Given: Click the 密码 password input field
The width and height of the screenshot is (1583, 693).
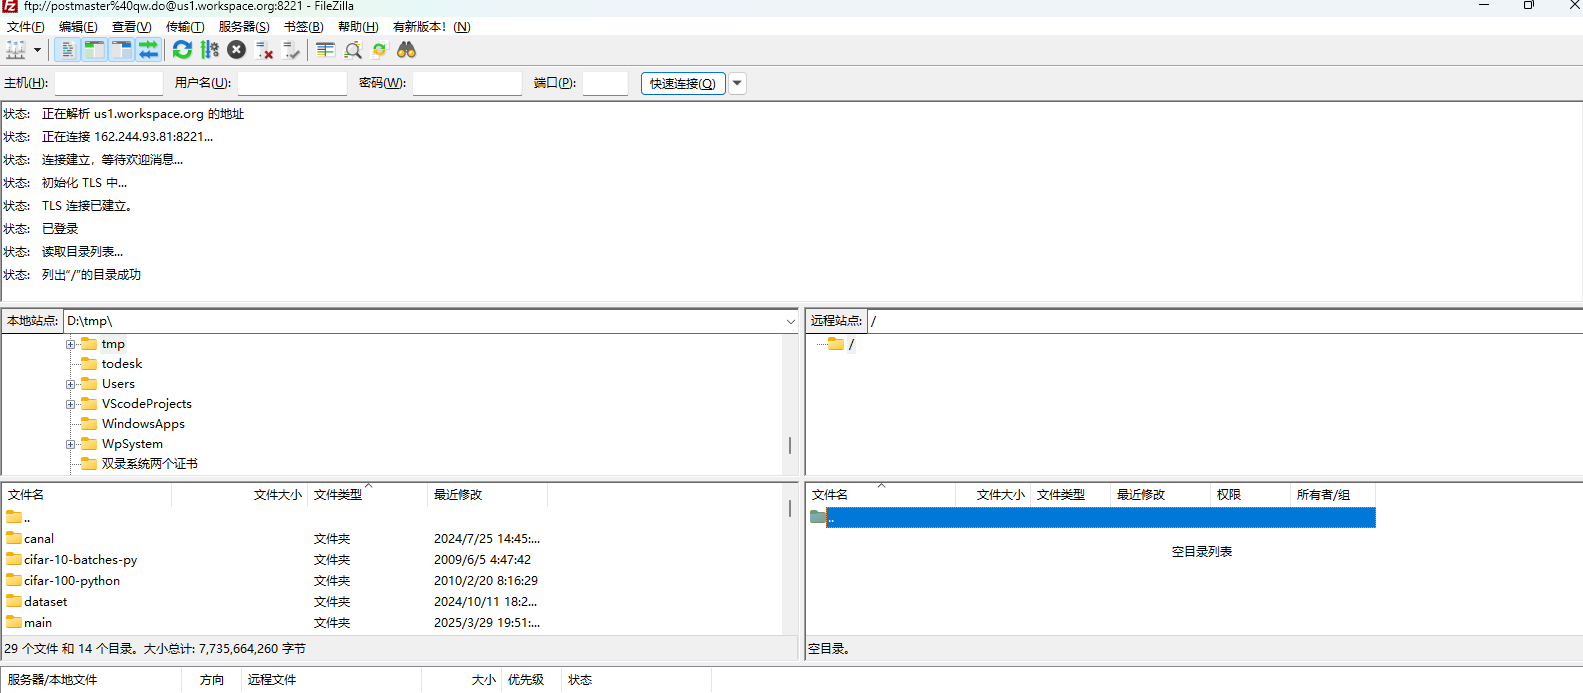Looking at the screenshot, I should click(467, 83).
